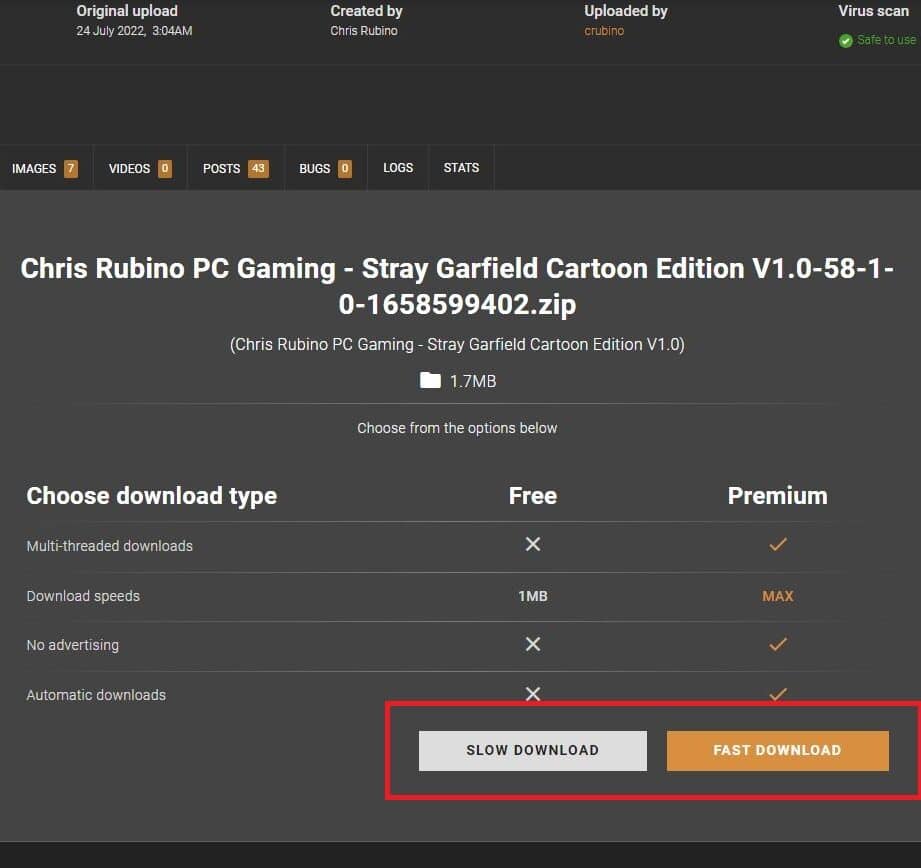921x868 pixels.
Task: Open uploader crubino's profile link
Action: (x=604, y=31)
